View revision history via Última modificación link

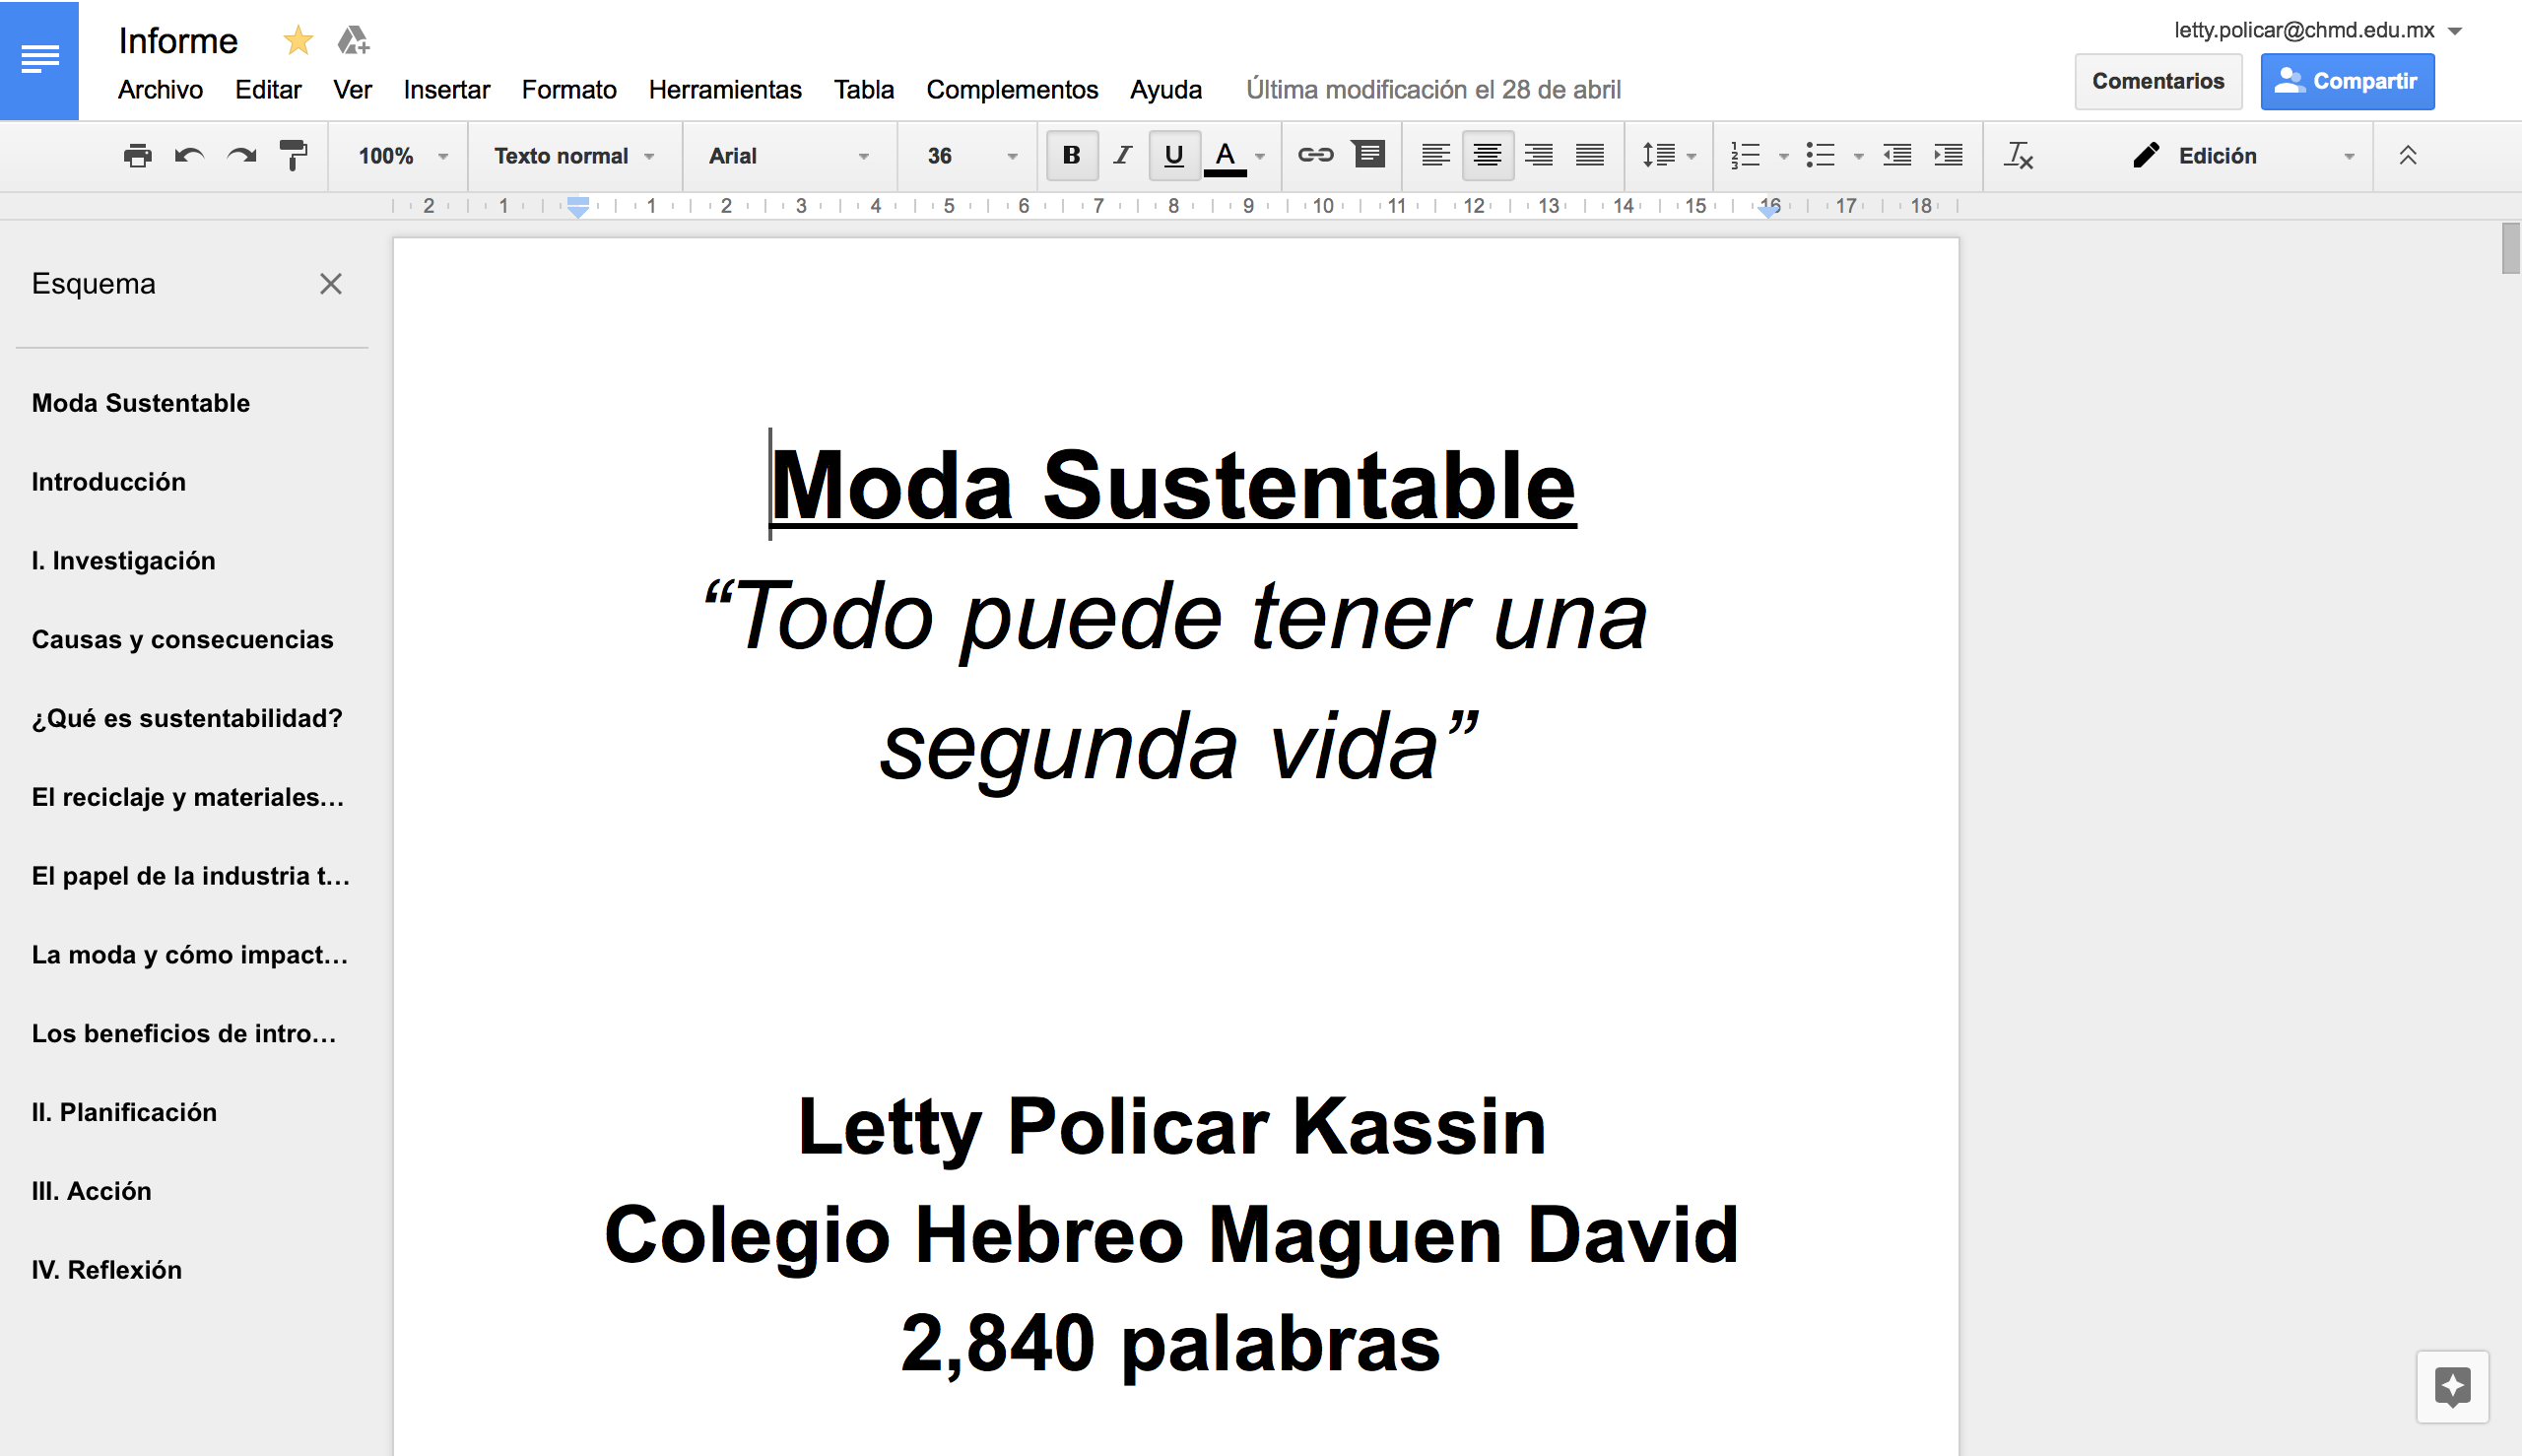click(1432, 89)
